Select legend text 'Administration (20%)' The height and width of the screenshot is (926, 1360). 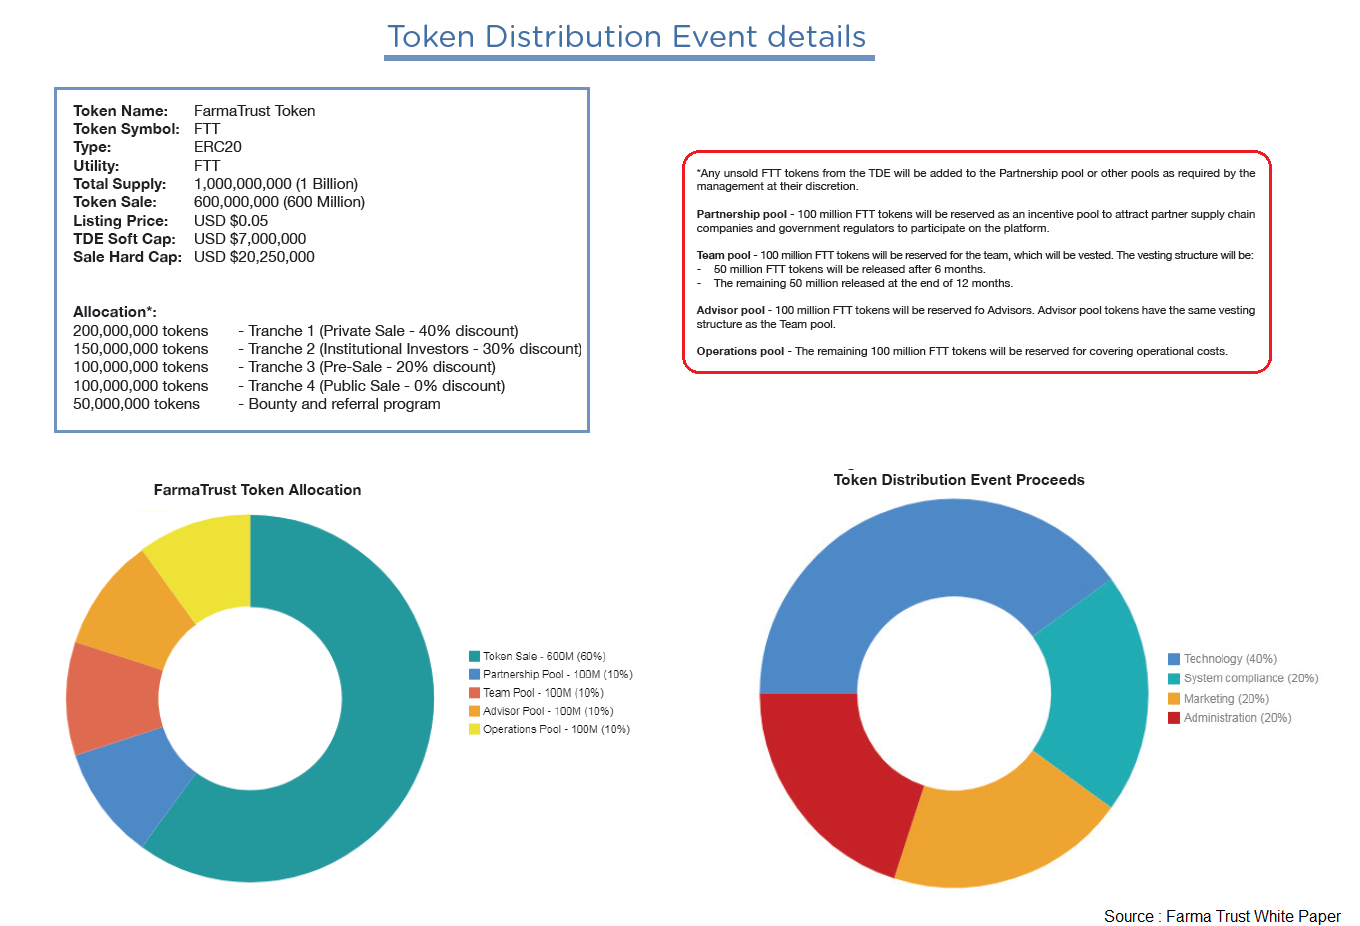click(x=1237, y=717)
